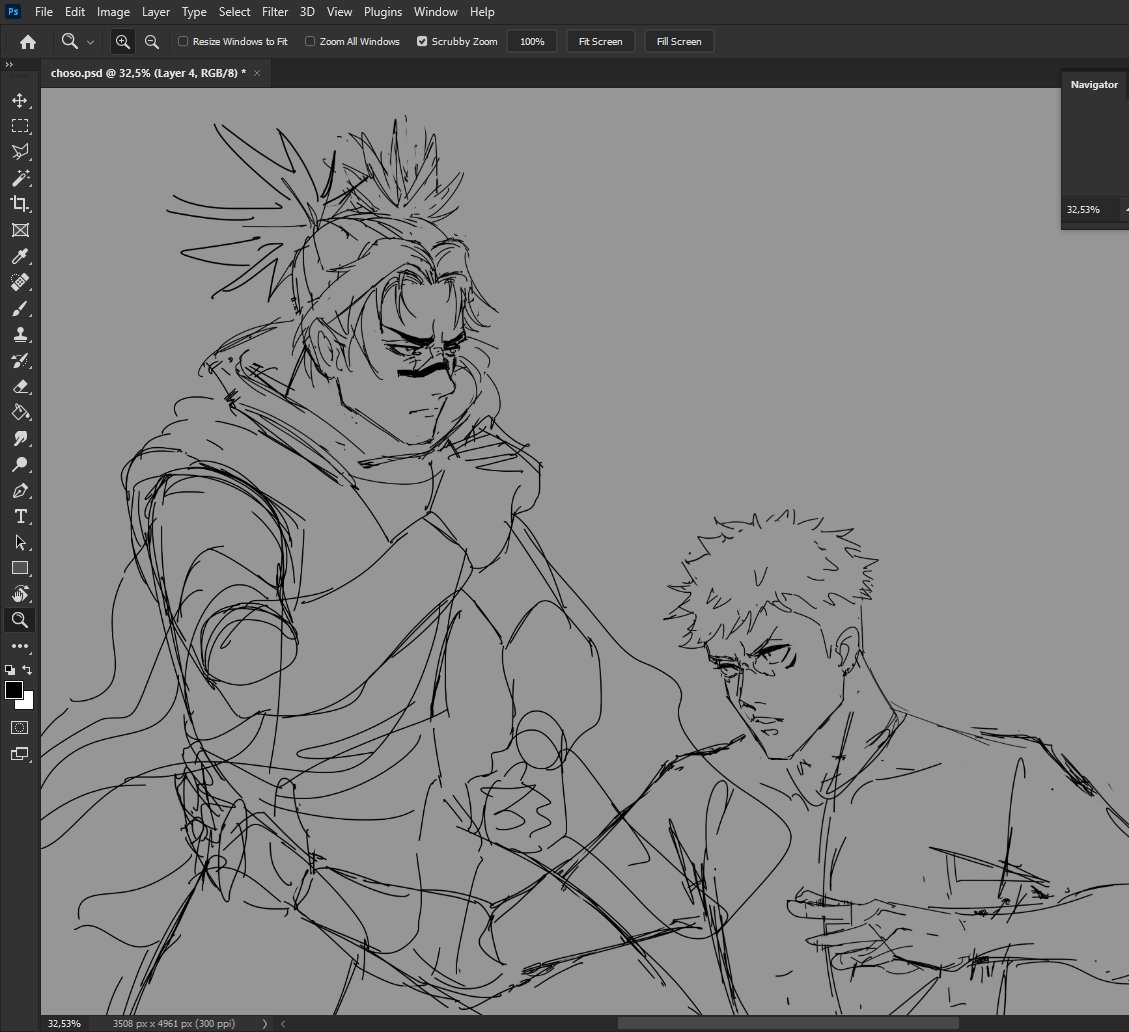Open the Select menu
This screenshot has width=1129, height=1032.
pyautogui.click(x=235, y=12)
